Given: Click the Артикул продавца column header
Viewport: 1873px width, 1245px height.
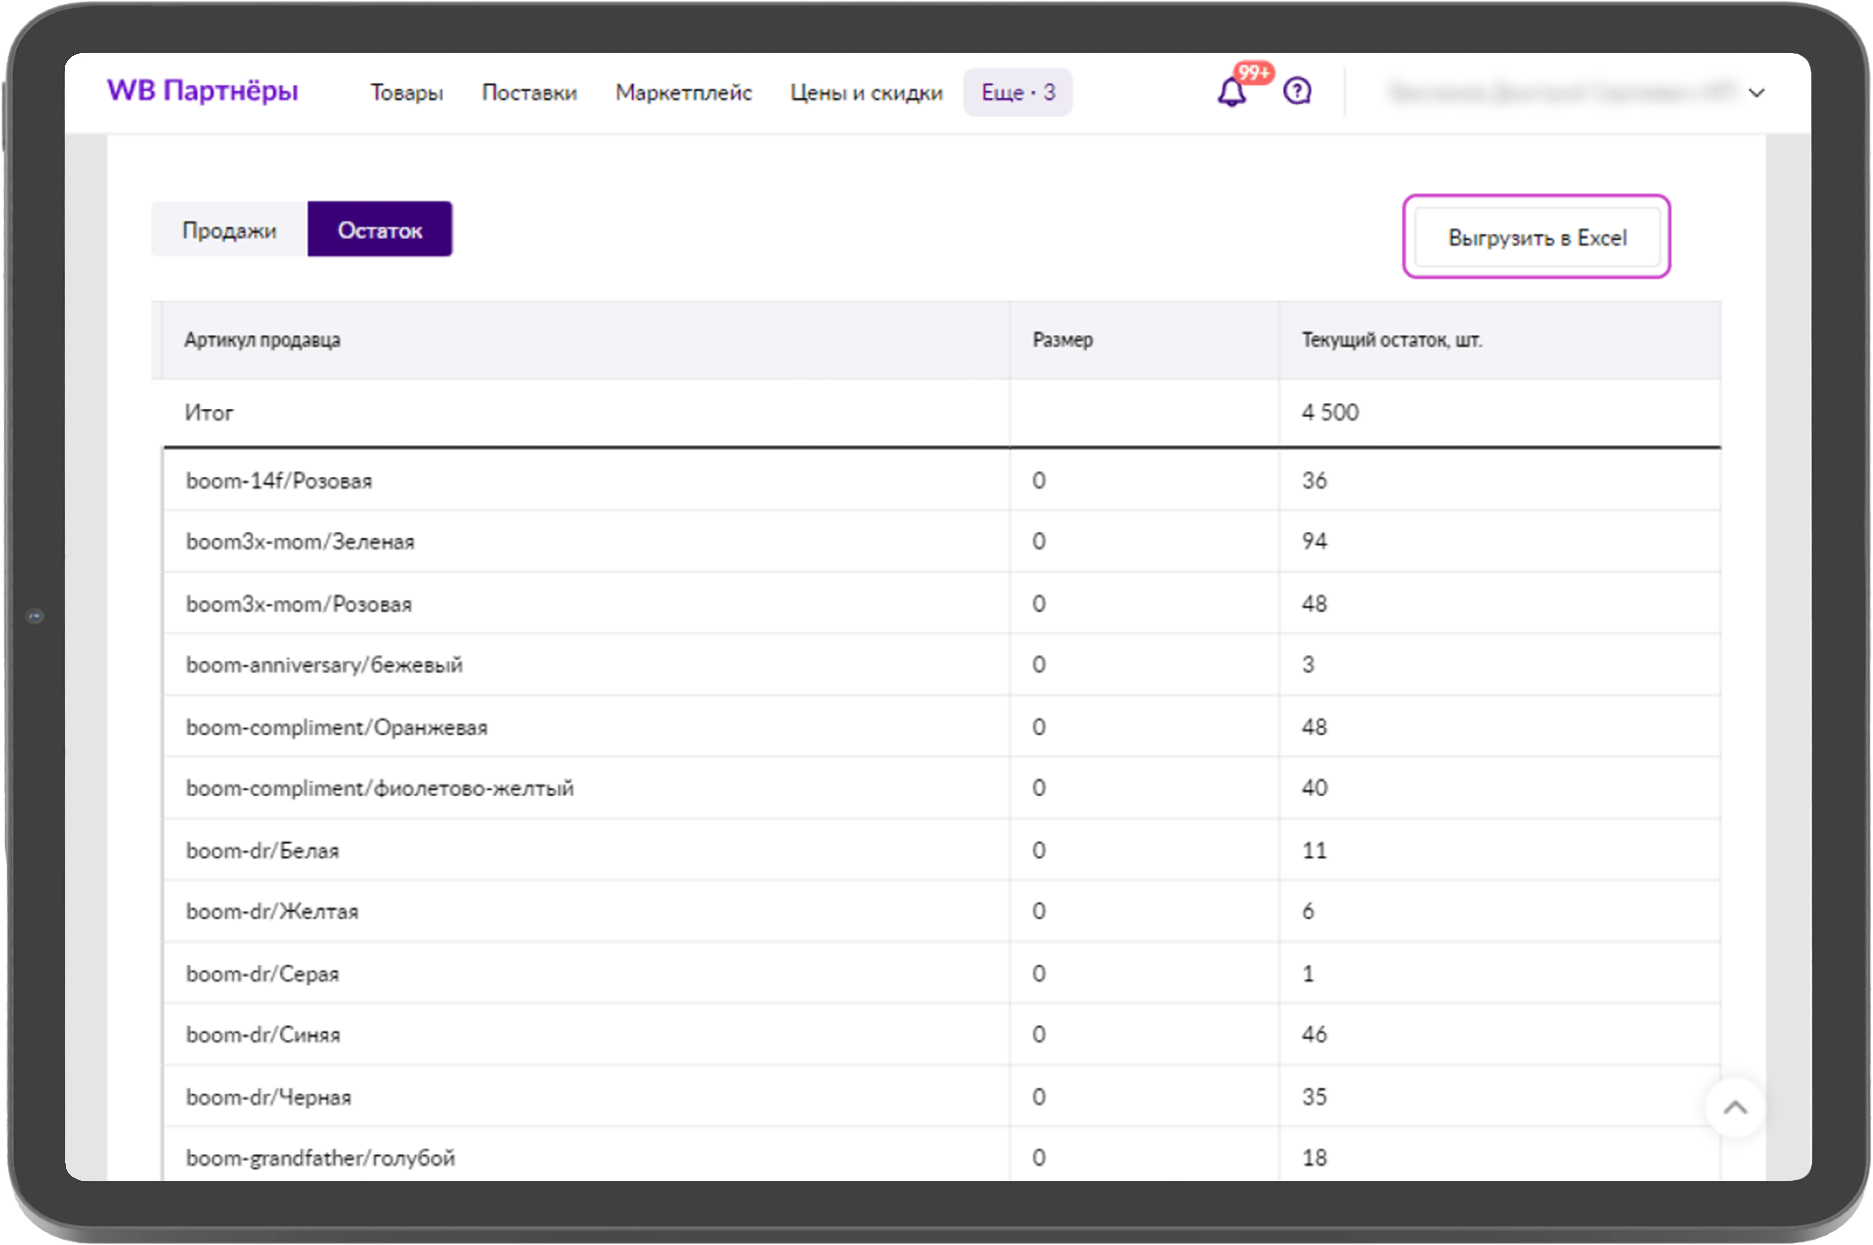Looking at the screenshot, I should [262, 340].
